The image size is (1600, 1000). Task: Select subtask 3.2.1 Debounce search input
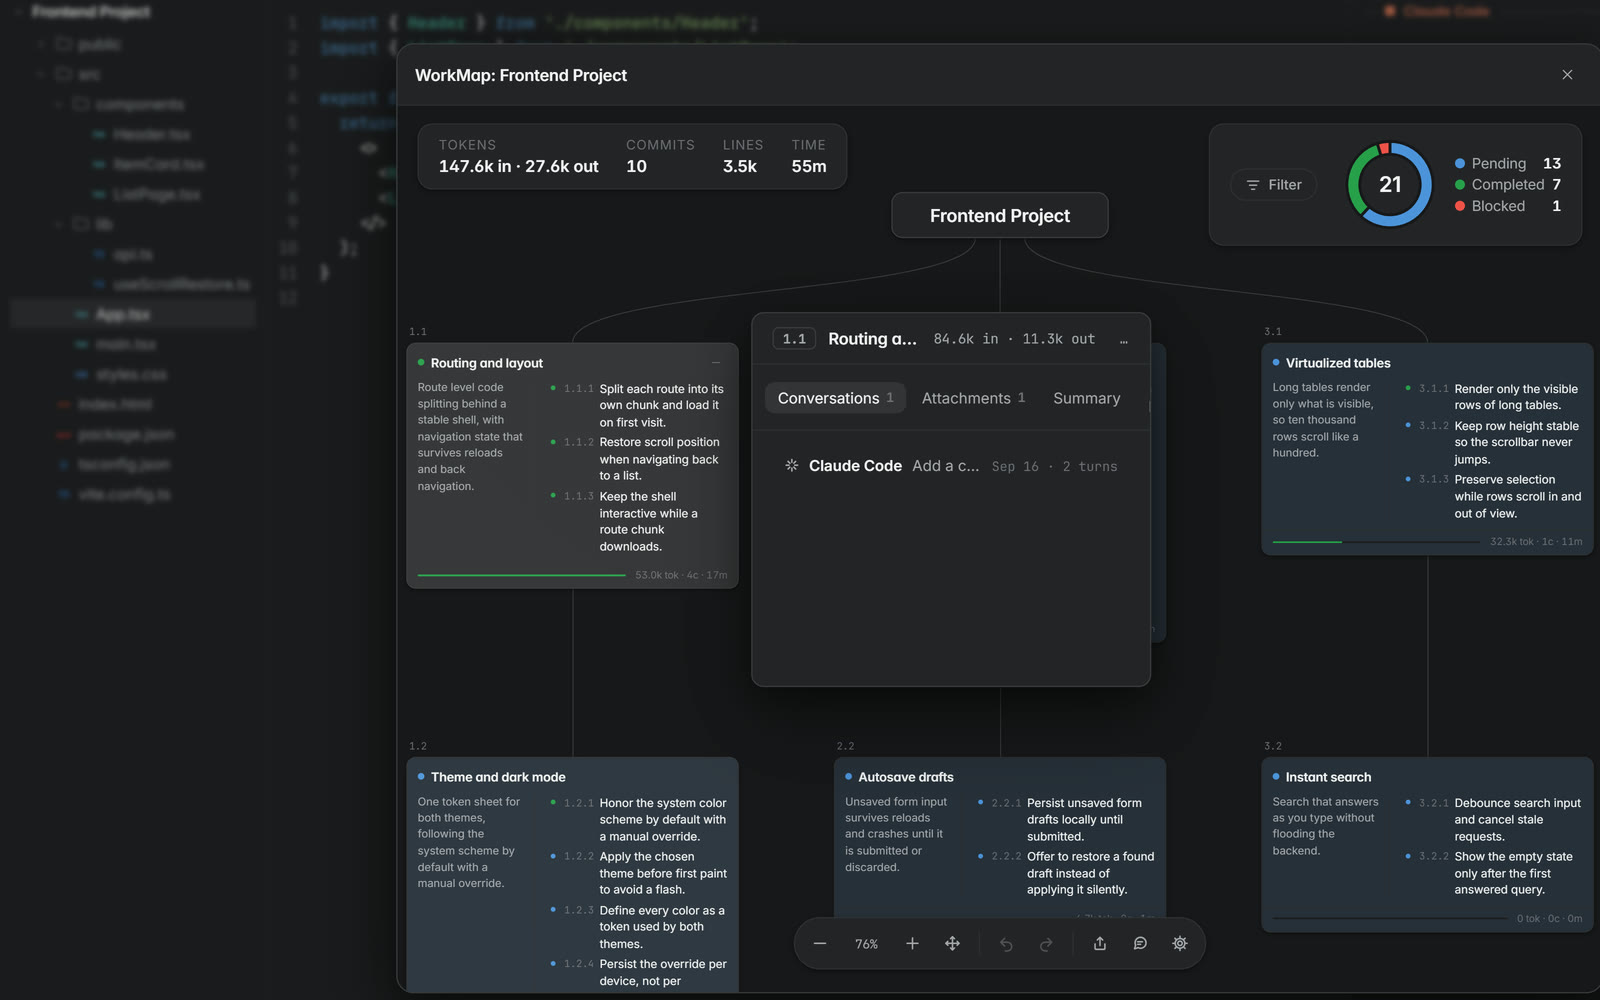[1494, 819]
